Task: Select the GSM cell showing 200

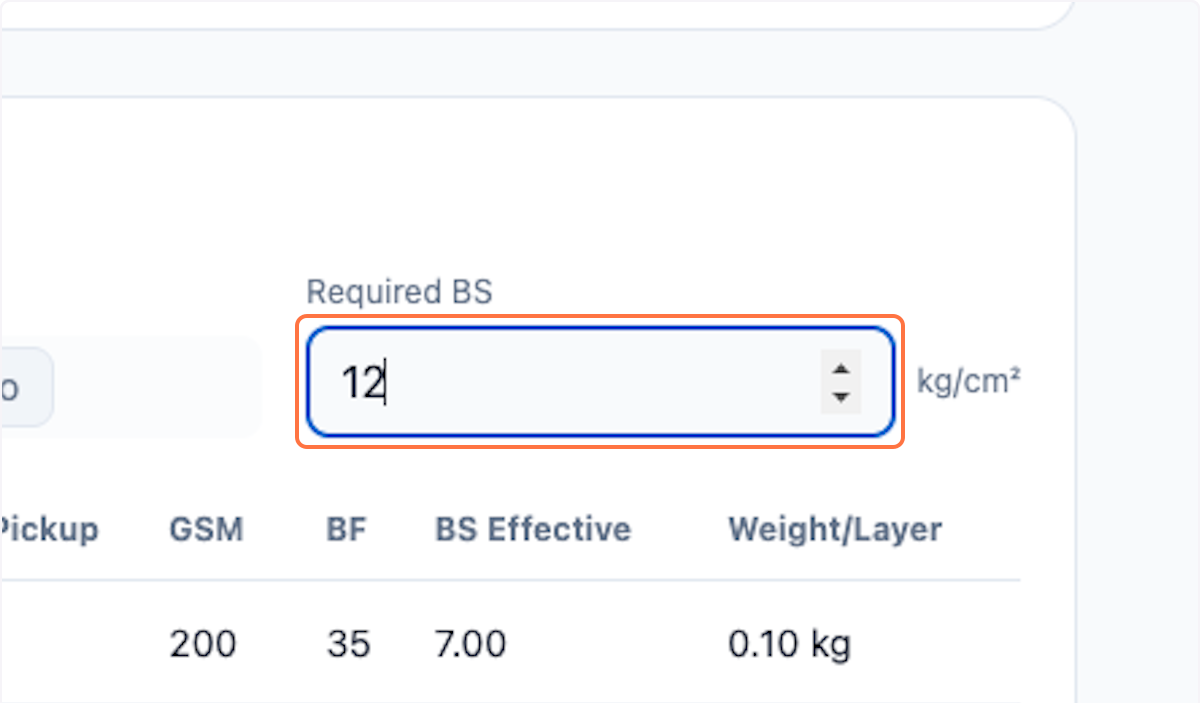Action: (x=203, y=644)
